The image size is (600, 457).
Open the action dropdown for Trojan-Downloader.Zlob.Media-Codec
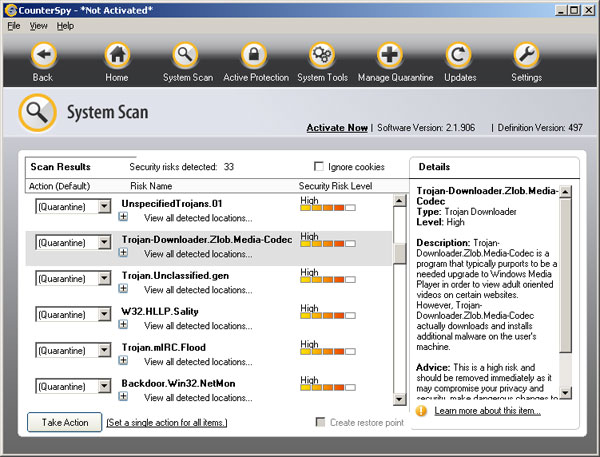[104, 242]
